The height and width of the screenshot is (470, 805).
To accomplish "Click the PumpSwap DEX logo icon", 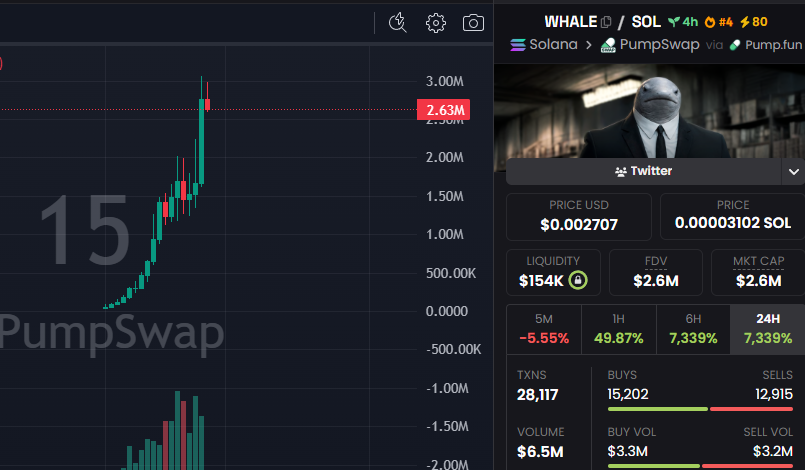I will coord(608,45).
